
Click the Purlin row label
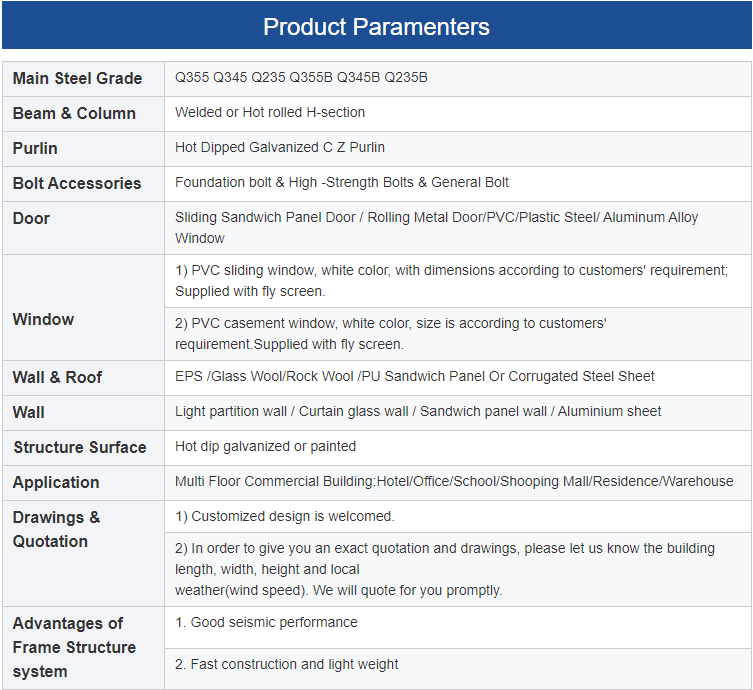tap(35, 148)
